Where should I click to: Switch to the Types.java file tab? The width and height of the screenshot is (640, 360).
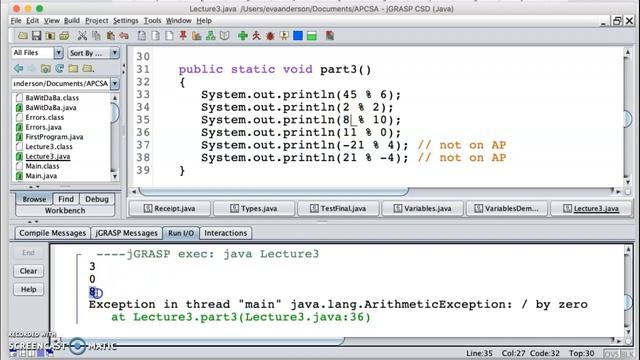(x=254, y=209)
